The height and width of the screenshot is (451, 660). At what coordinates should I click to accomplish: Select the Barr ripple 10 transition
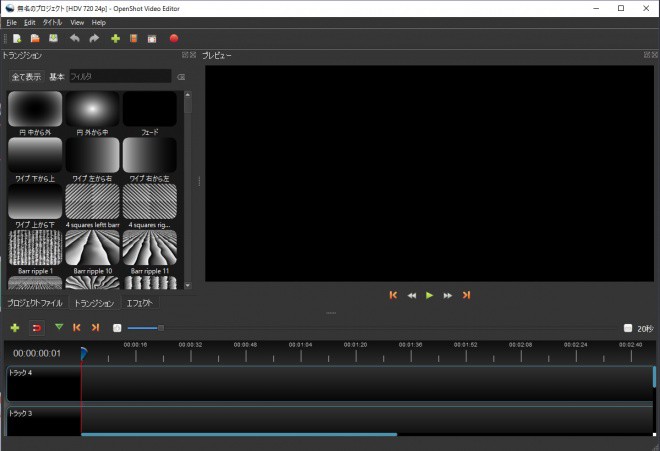[92, 248]
